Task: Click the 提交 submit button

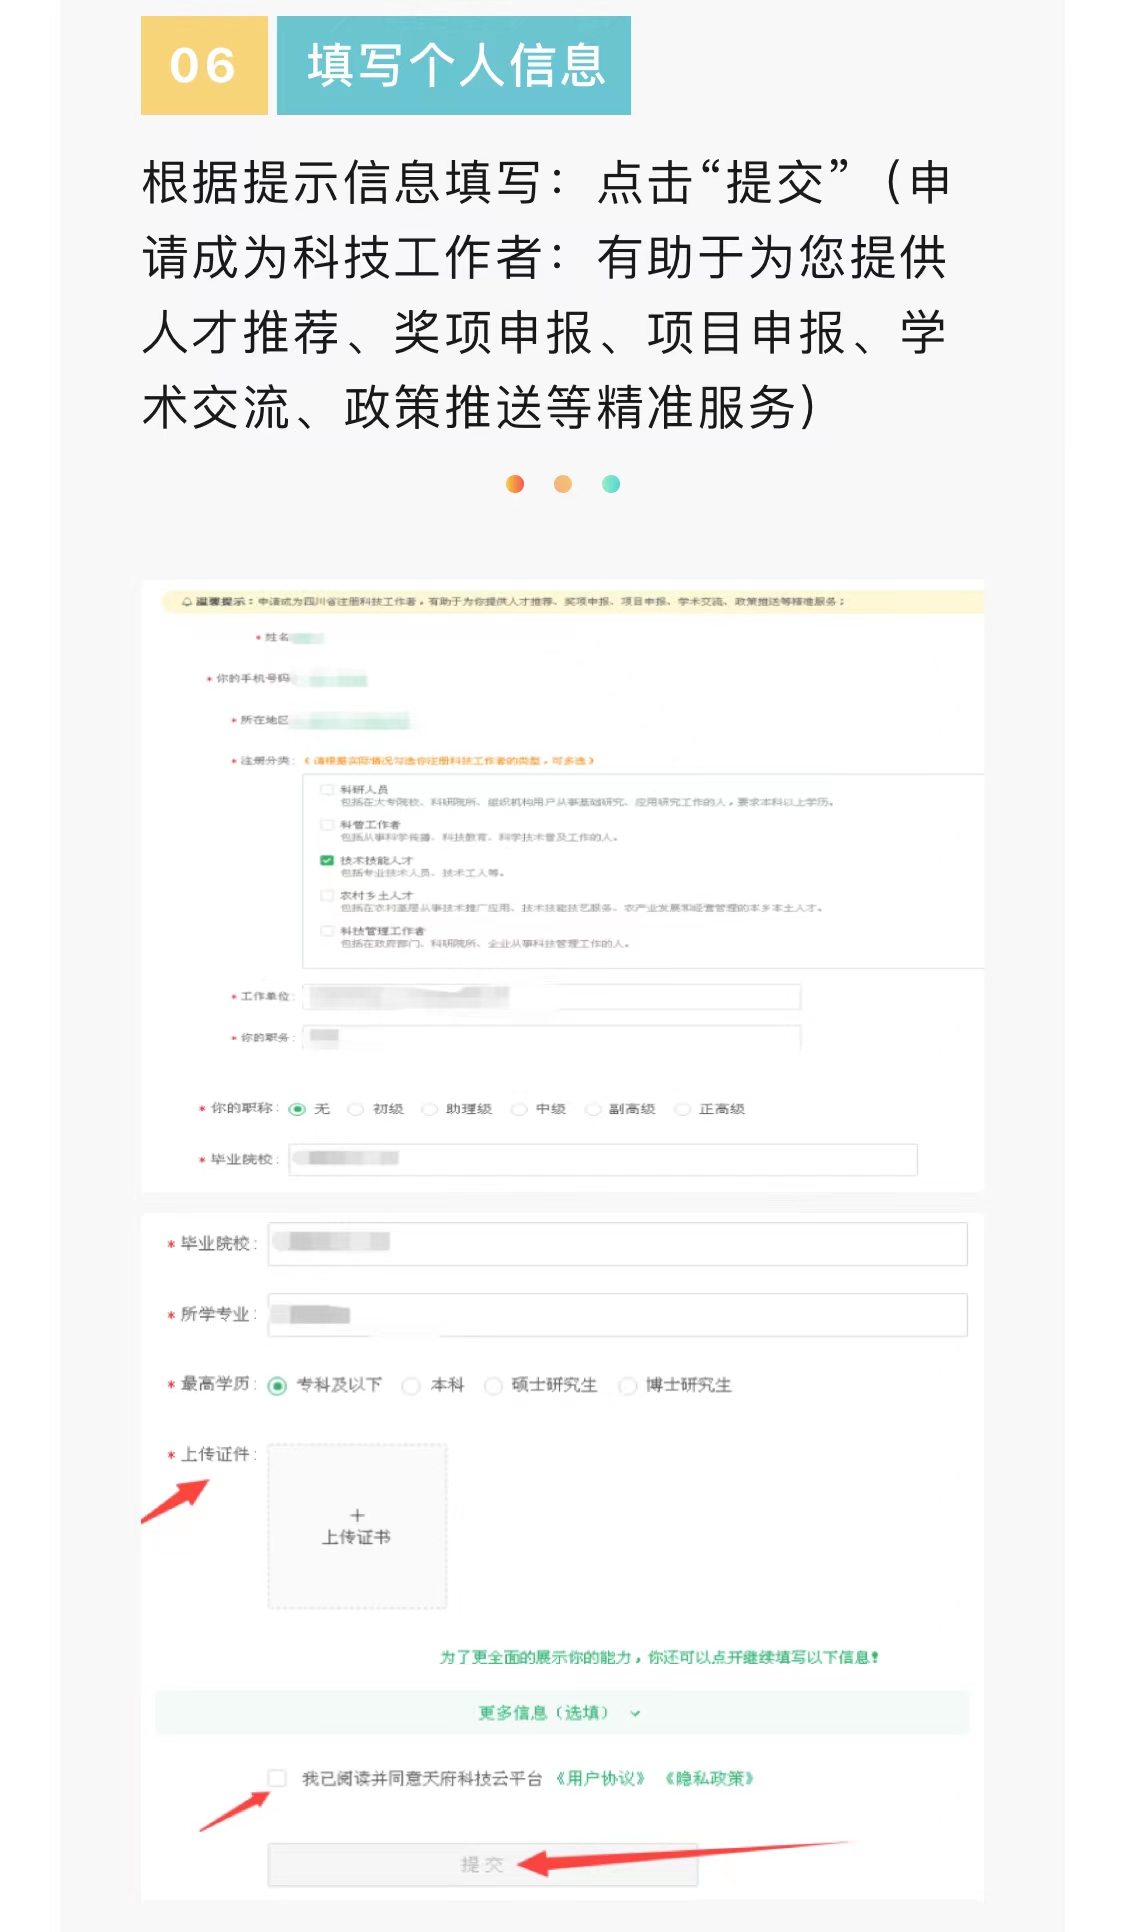Action: point(482,1865)
